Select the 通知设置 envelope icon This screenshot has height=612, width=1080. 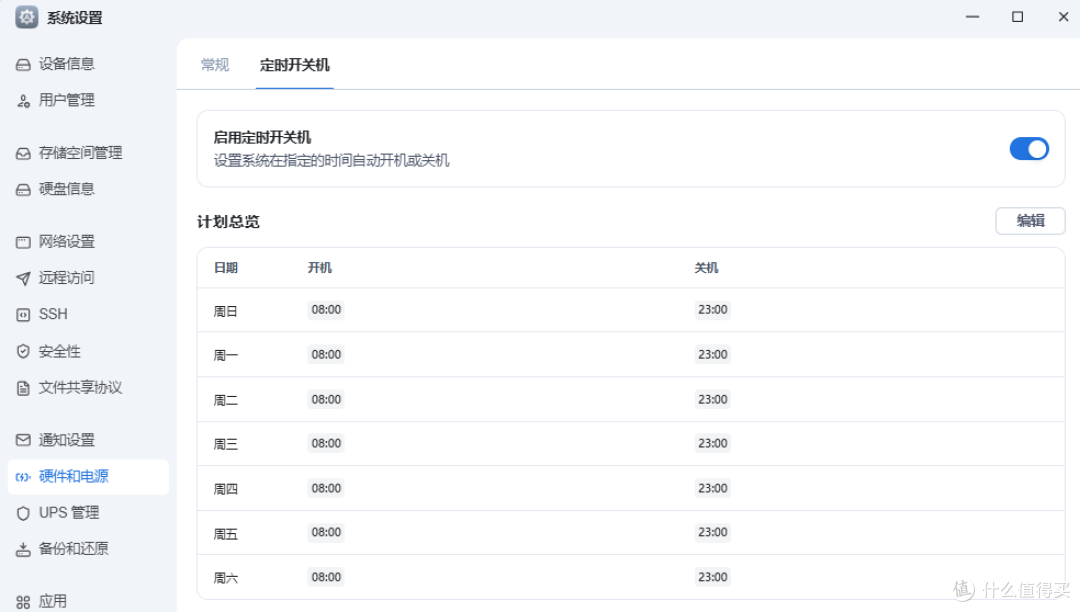(x=23, y=440)
